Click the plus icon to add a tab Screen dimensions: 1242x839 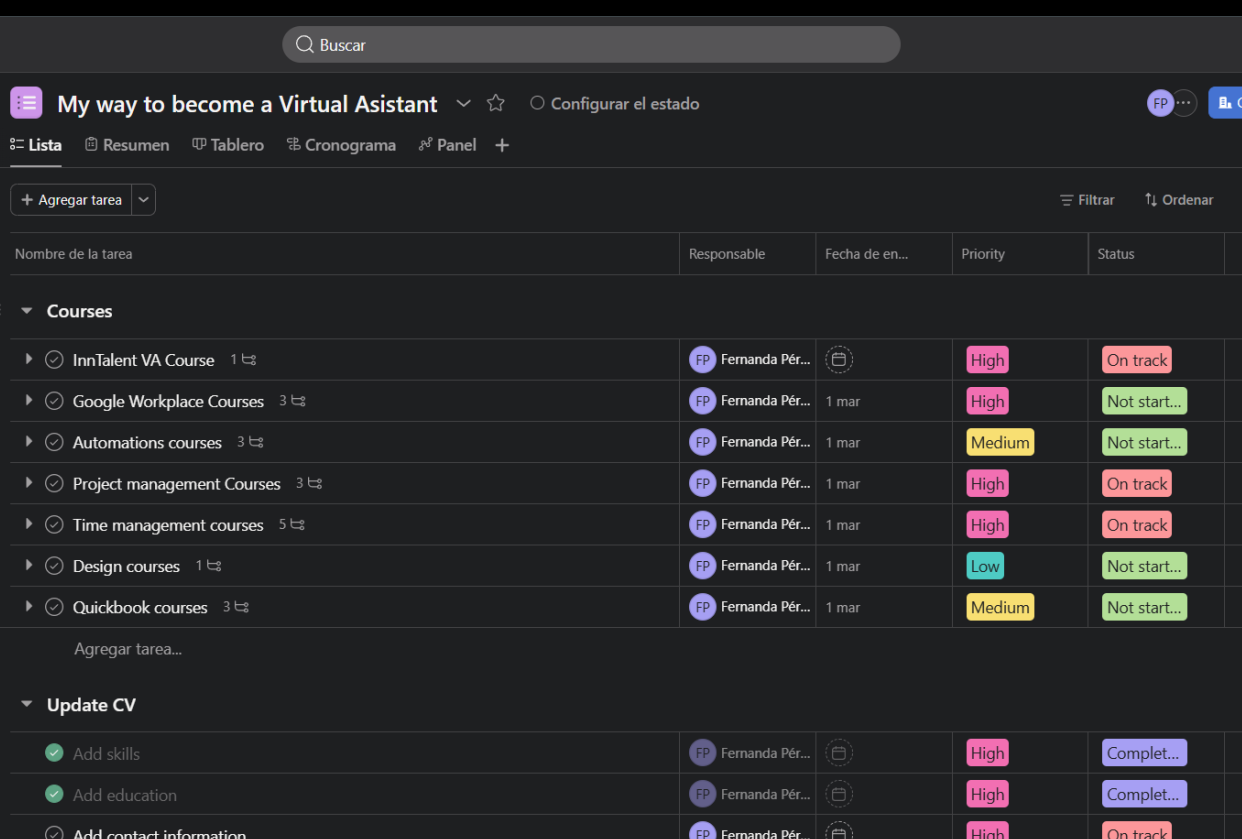tap(502, 145)
